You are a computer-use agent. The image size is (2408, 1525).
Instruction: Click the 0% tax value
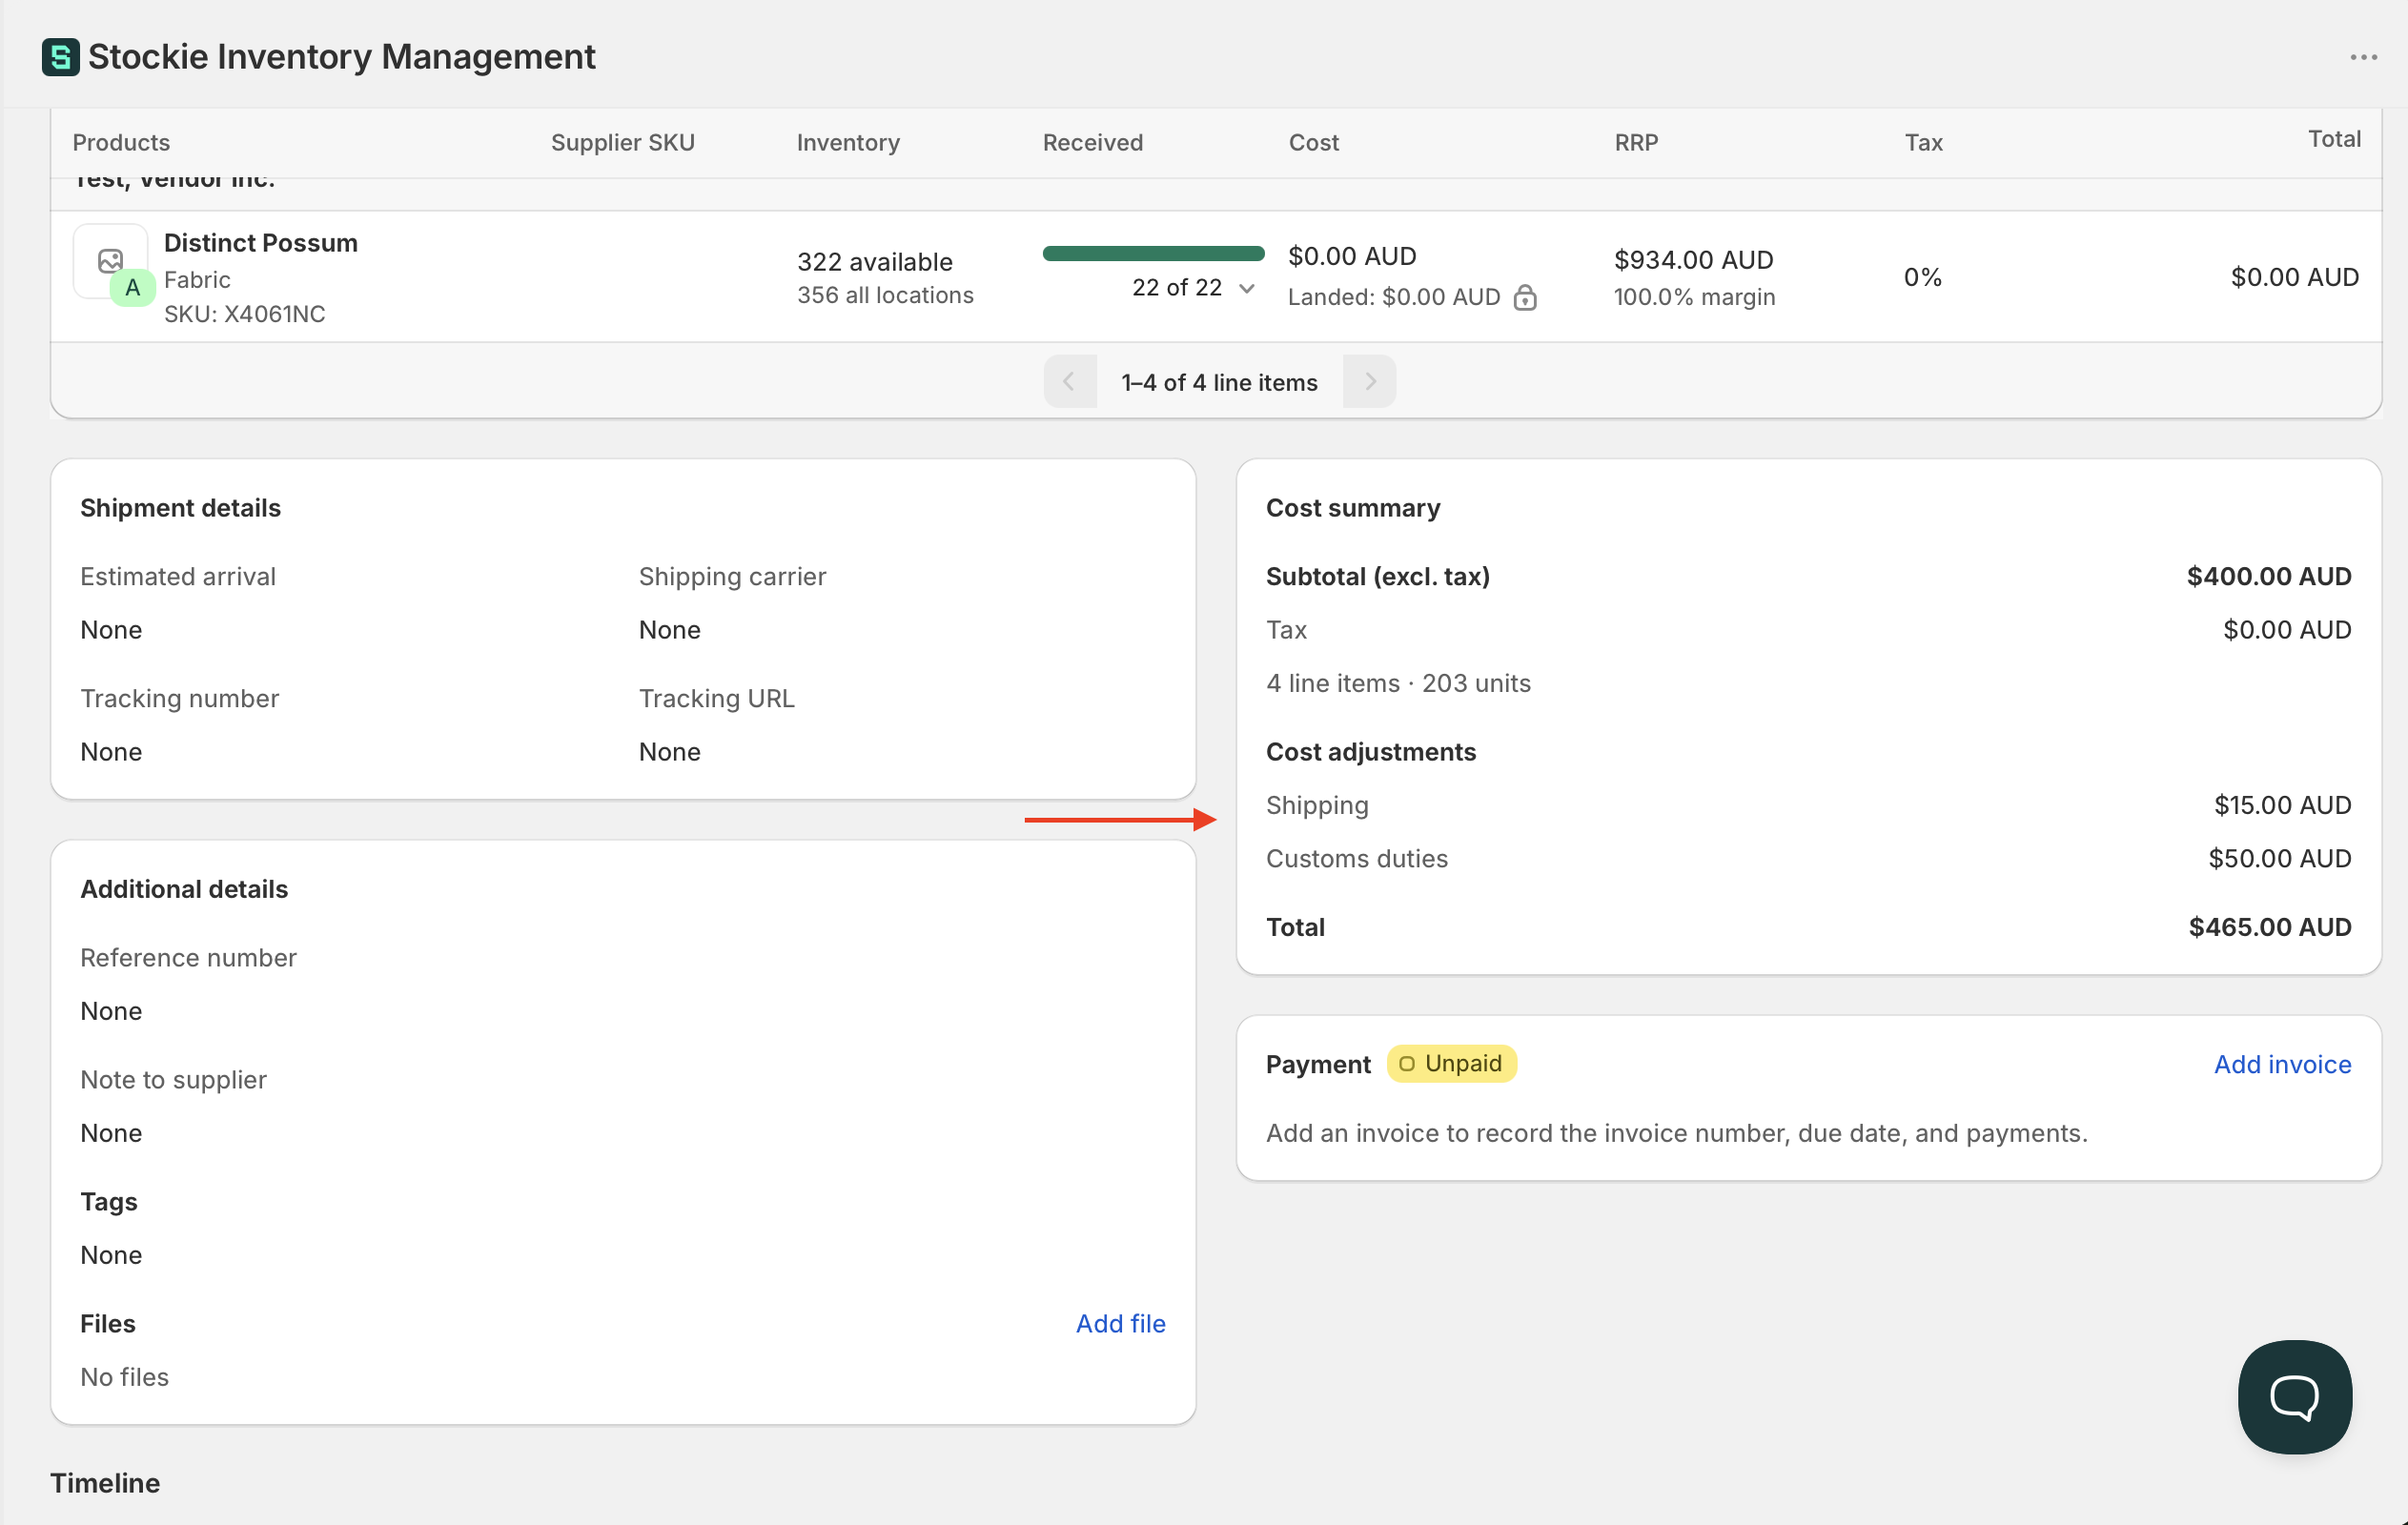pos(1922,277)
